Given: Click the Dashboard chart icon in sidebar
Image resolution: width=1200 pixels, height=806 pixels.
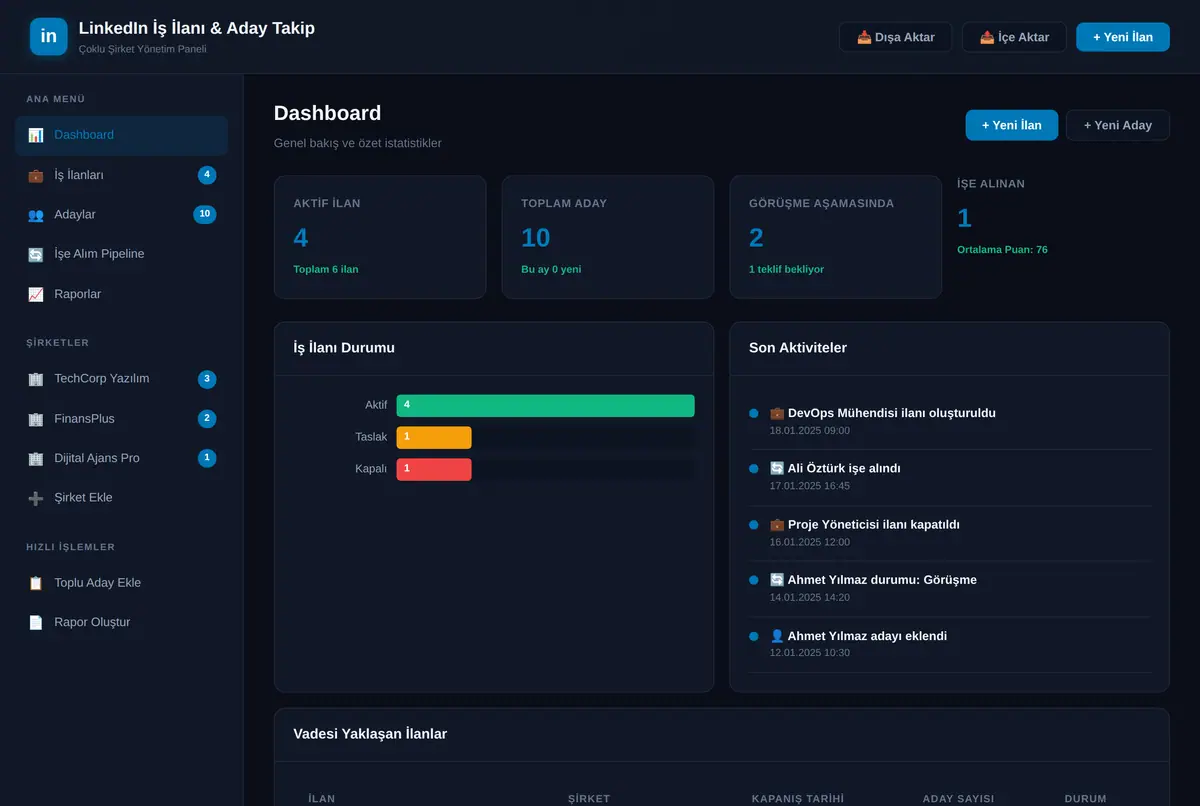Looking at the screenshot, I should click(36, 135).
